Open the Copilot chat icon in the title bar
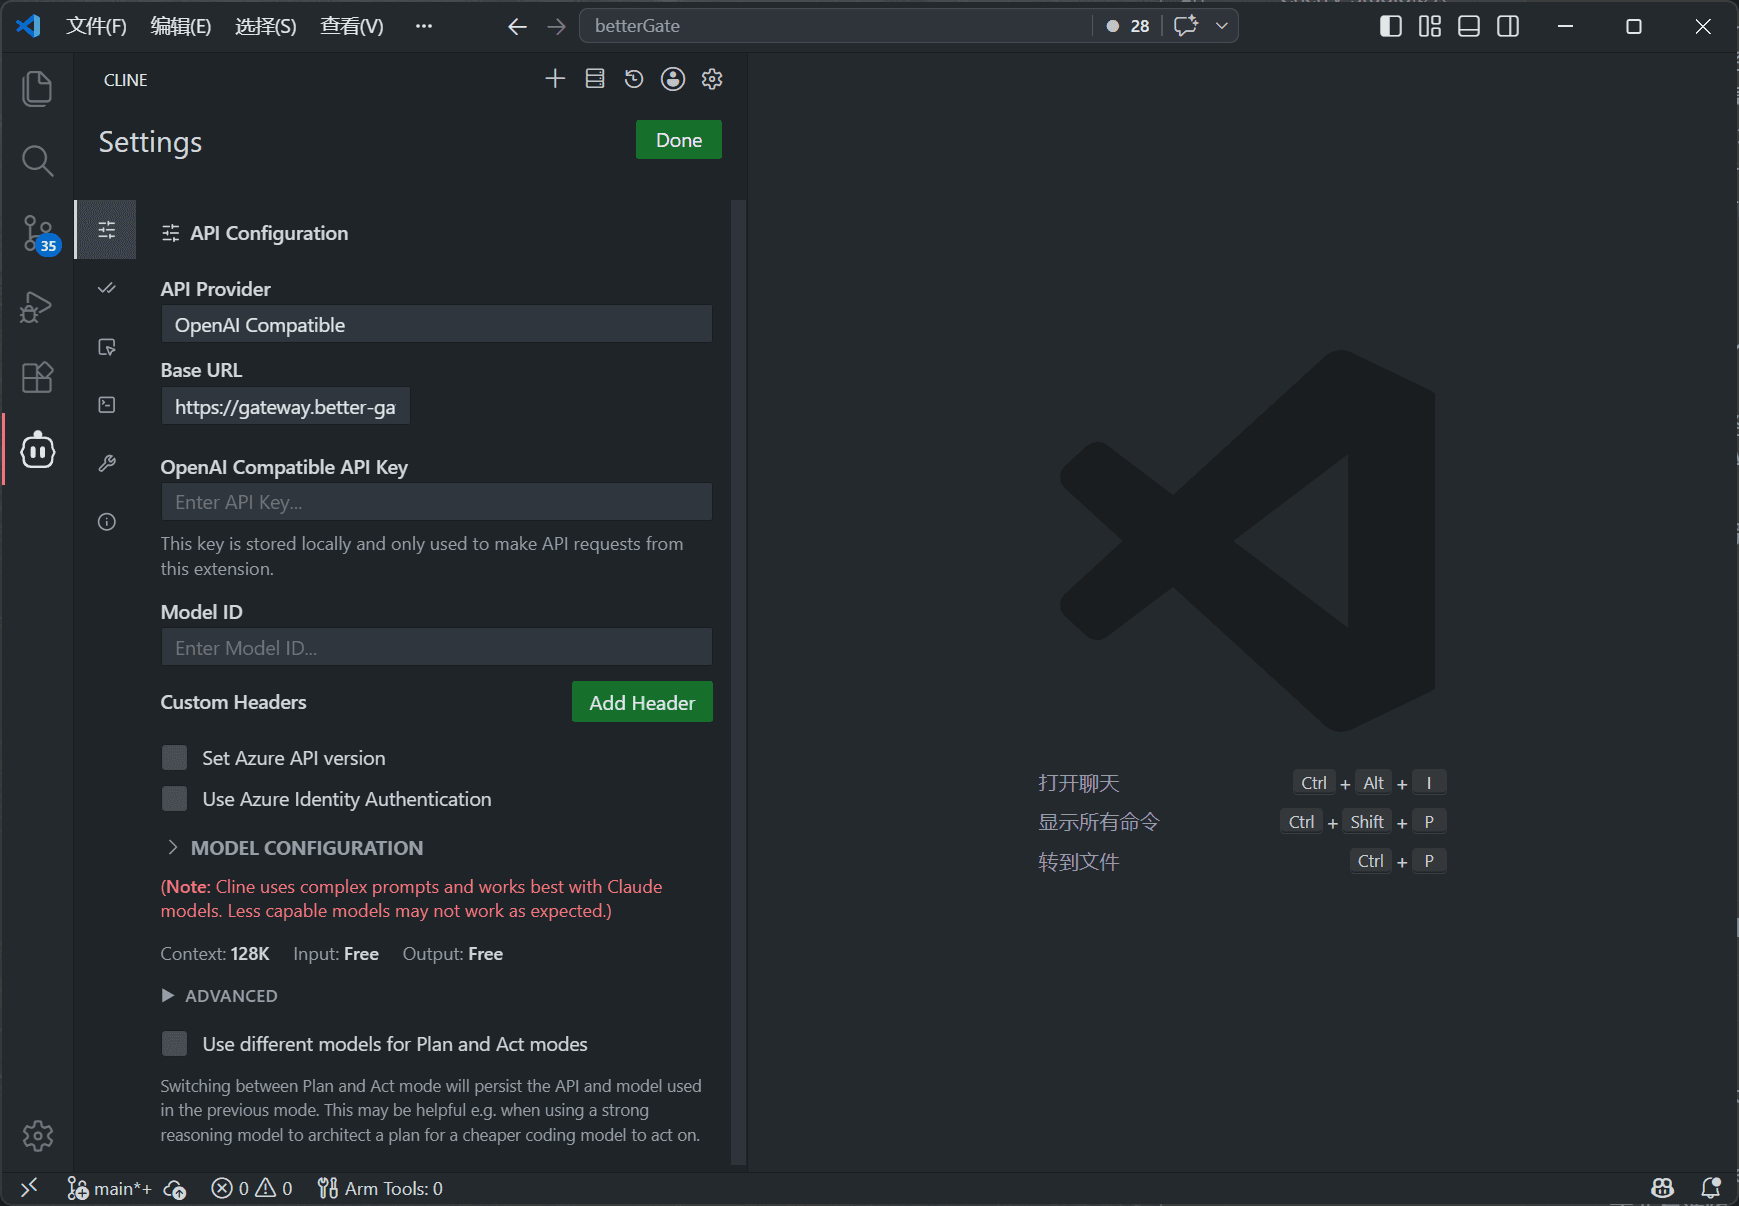 click(1186, 26)
